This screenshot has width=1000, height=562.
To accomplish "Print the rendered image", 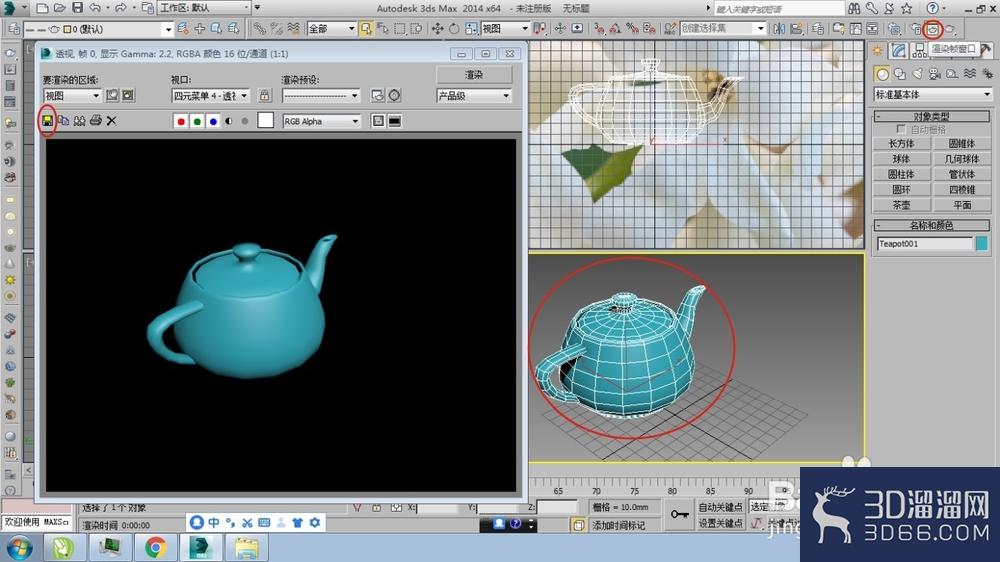I will [96, 120].
